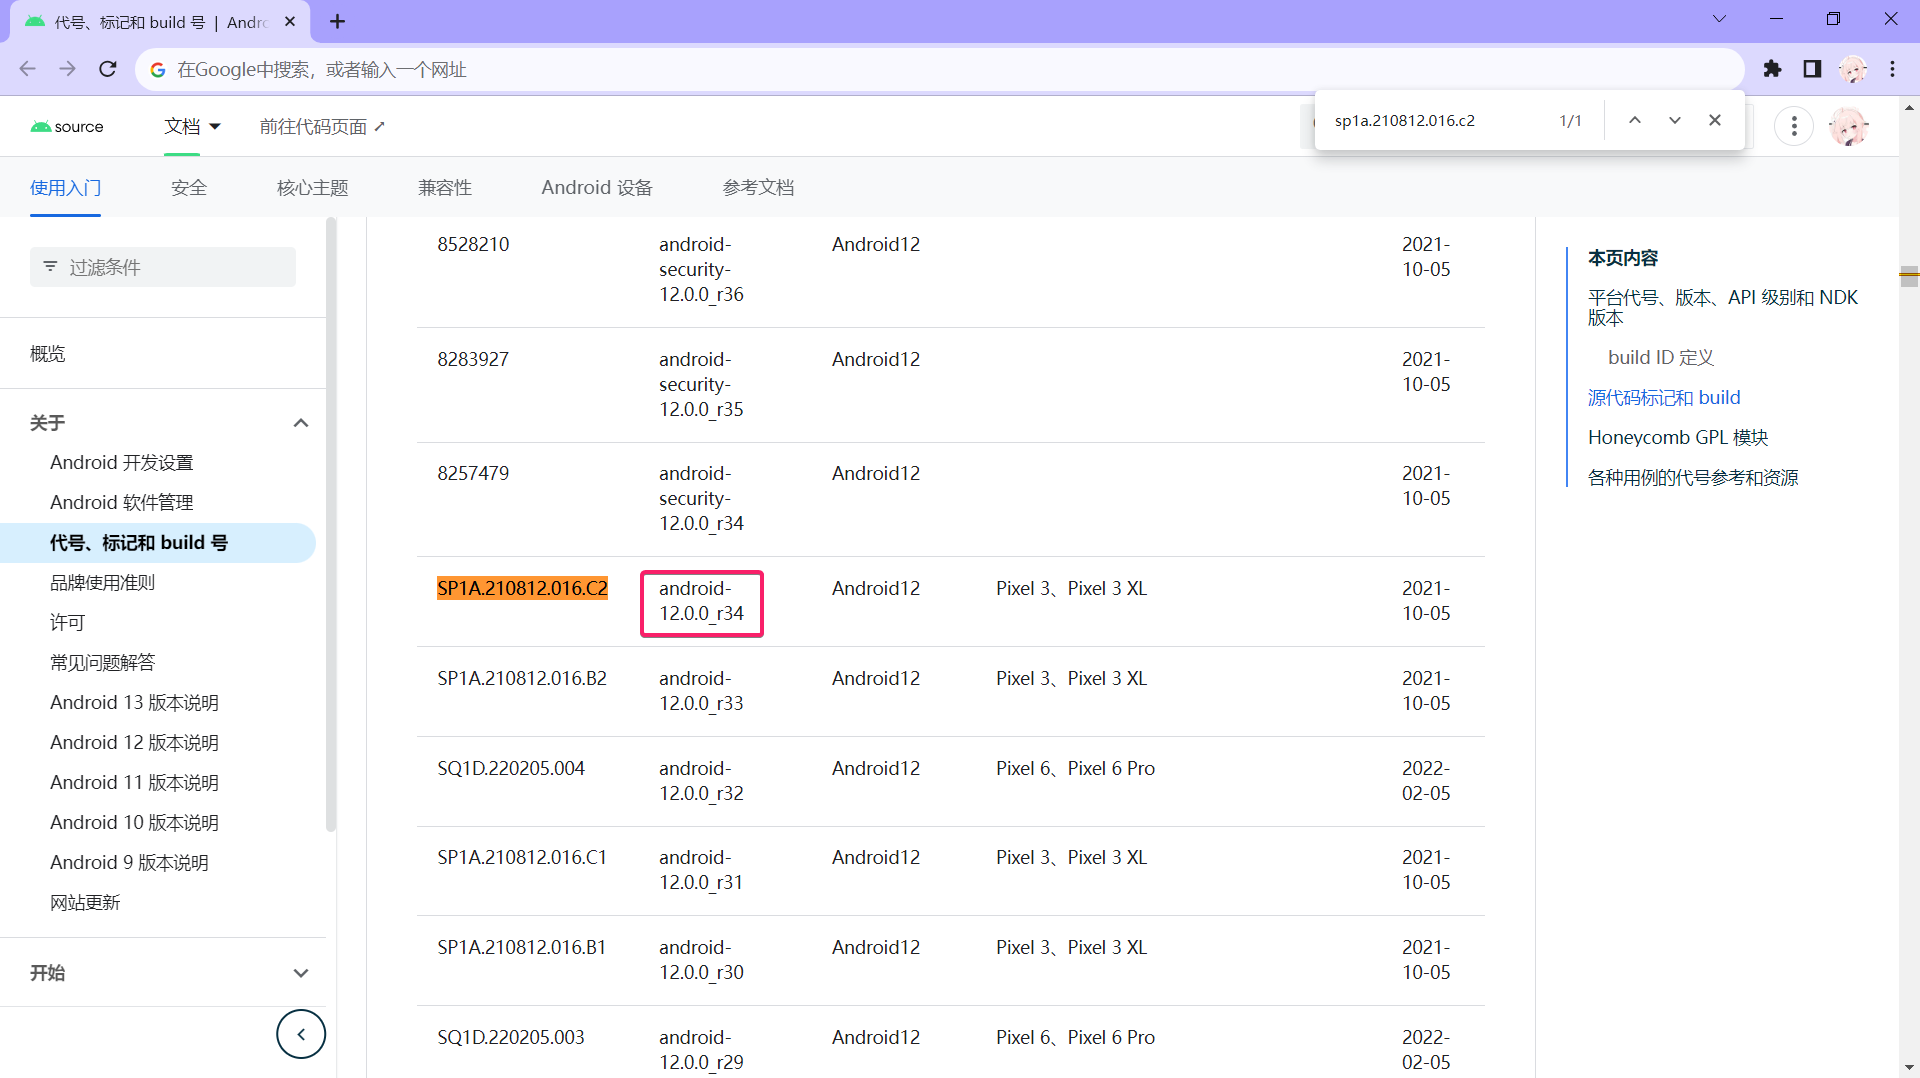The height and width of the screenshot is (1078, 1920).
Task: Switch to the Android 设备 tab
Action: point(597,188)
